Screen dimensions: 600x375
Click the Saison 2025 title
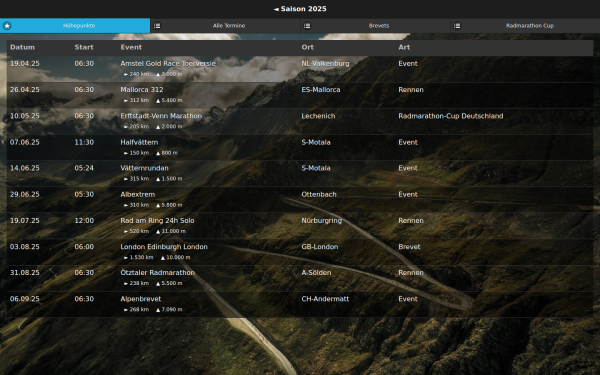tap(303, 9)
